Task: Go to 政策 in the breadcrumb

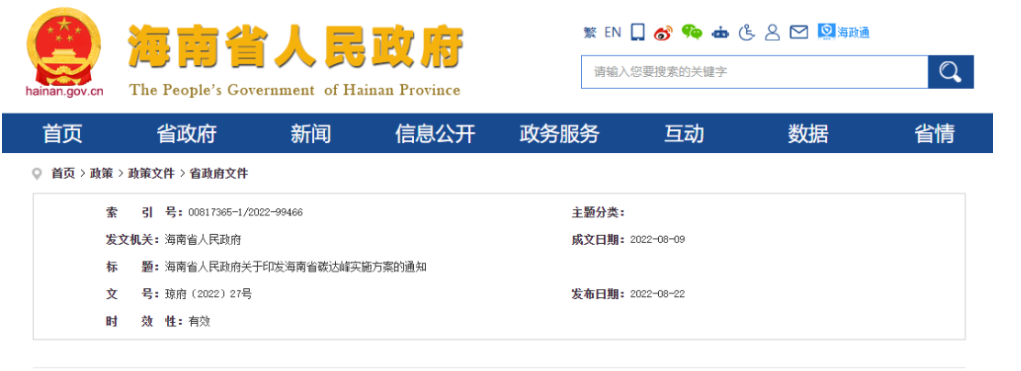Action: coord(102,174)
